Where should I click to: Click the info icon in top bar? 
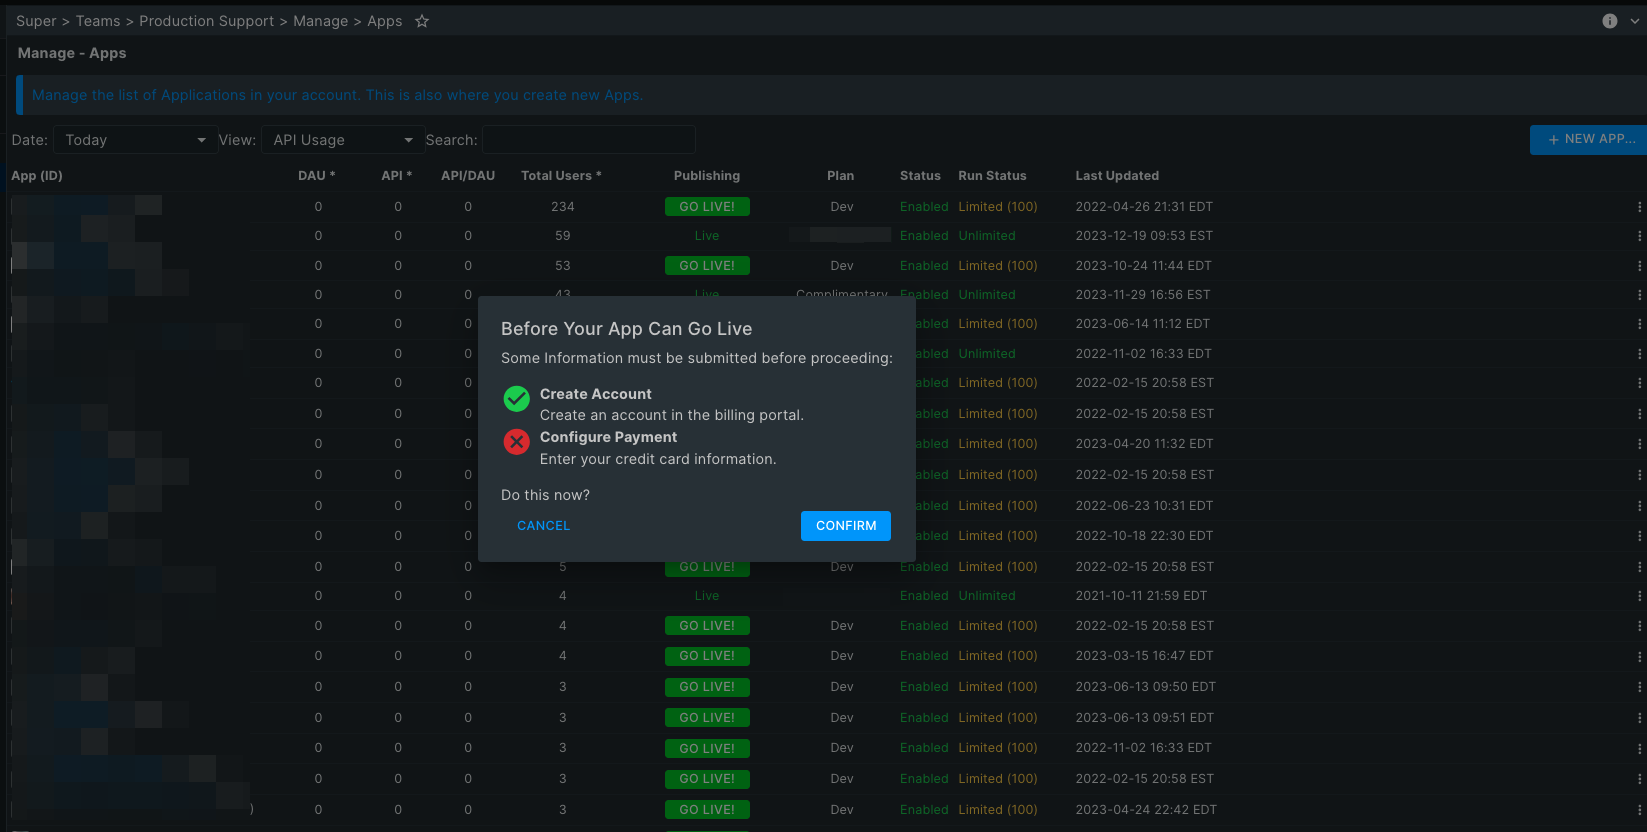click(x=1610, y=21)
